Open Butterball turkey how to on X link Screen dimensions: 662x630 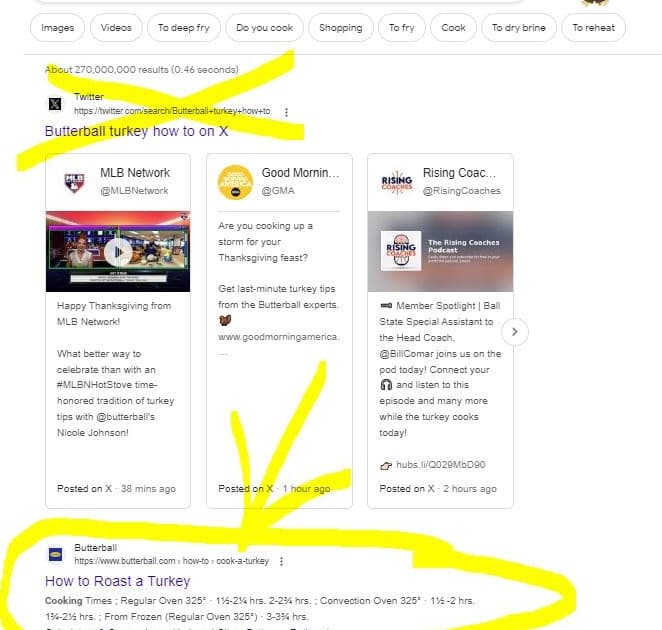(x=136, y=131)
